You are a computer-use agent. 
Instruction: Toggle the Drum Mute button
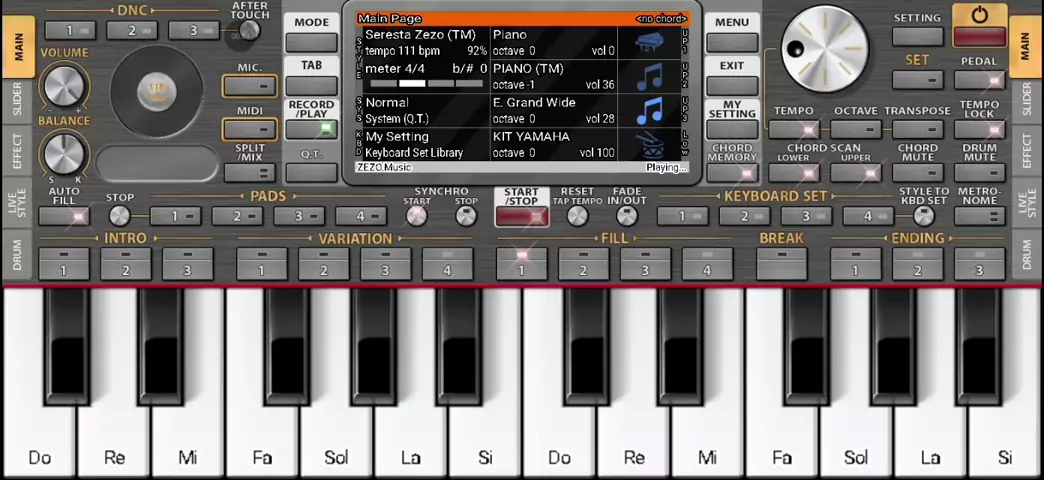click(979, 173)
